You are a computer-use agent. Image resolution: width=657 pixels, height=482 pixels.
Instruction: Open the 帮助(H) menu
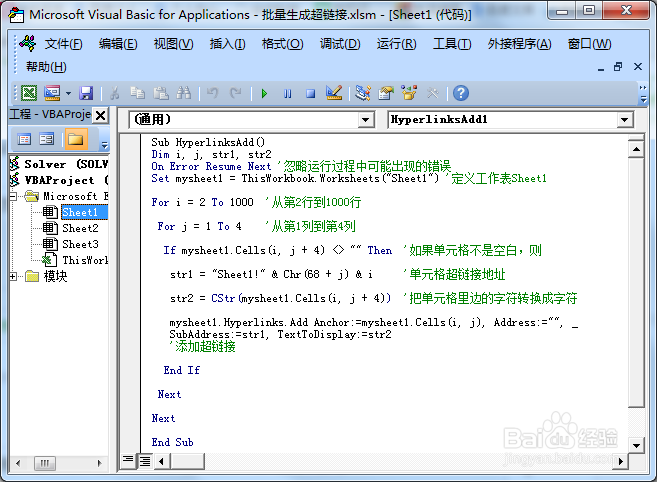[x=46, y=67]
